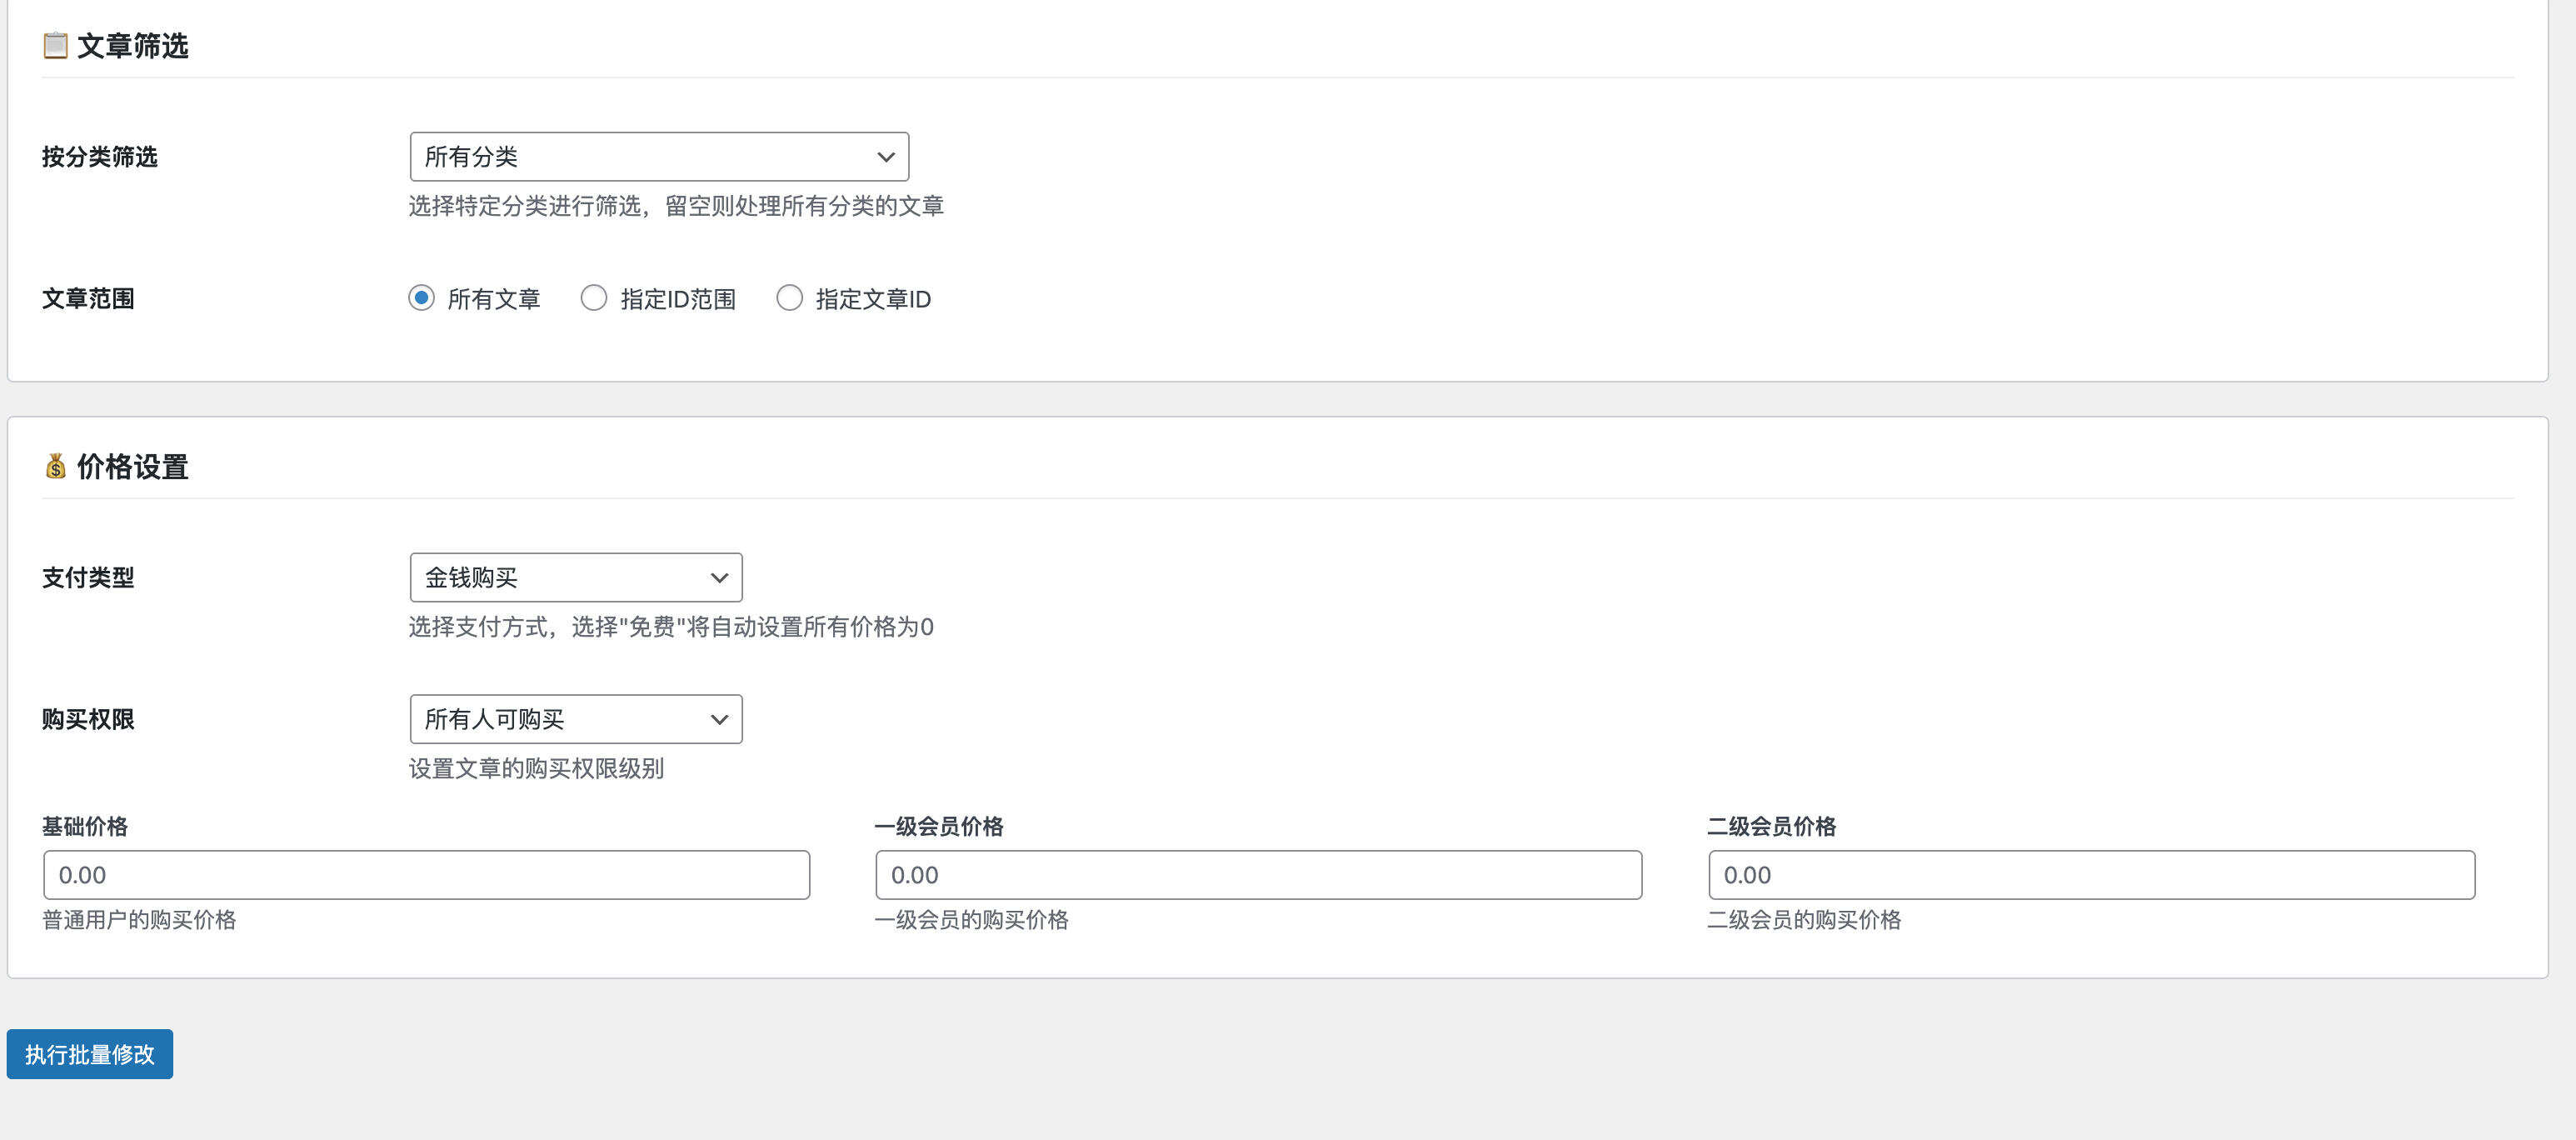The width and height of the screenshot is (2576, 1140).
Task: Click the clipboard icon beside 文章筛选
Action: (53, 45)
